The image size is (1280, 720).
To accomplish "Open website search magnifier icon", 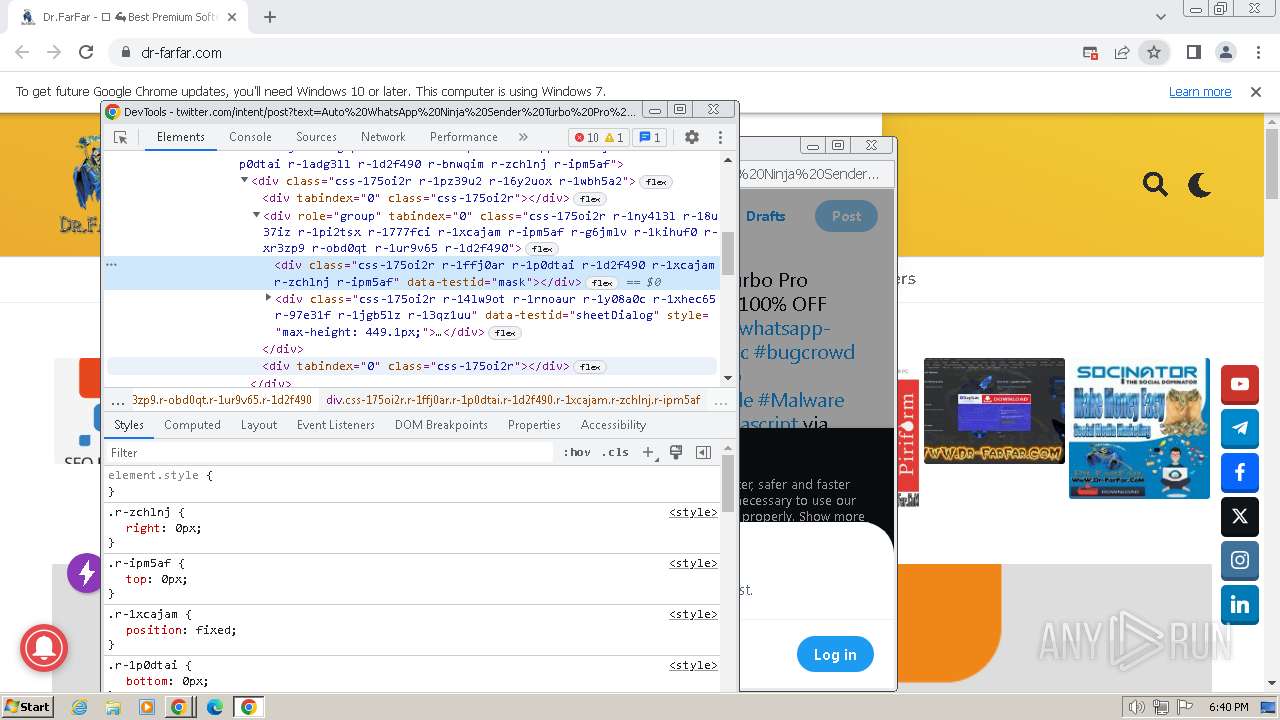I will click(x=1155, y=184).
